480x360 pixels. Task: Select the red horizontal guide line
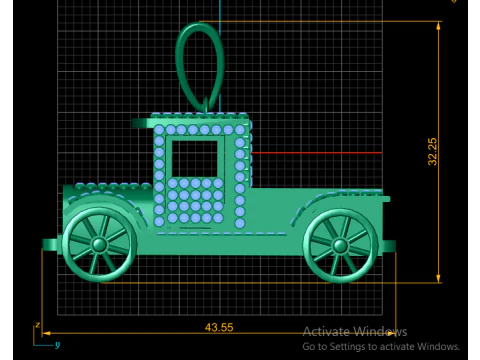click(x=316, y=153)
